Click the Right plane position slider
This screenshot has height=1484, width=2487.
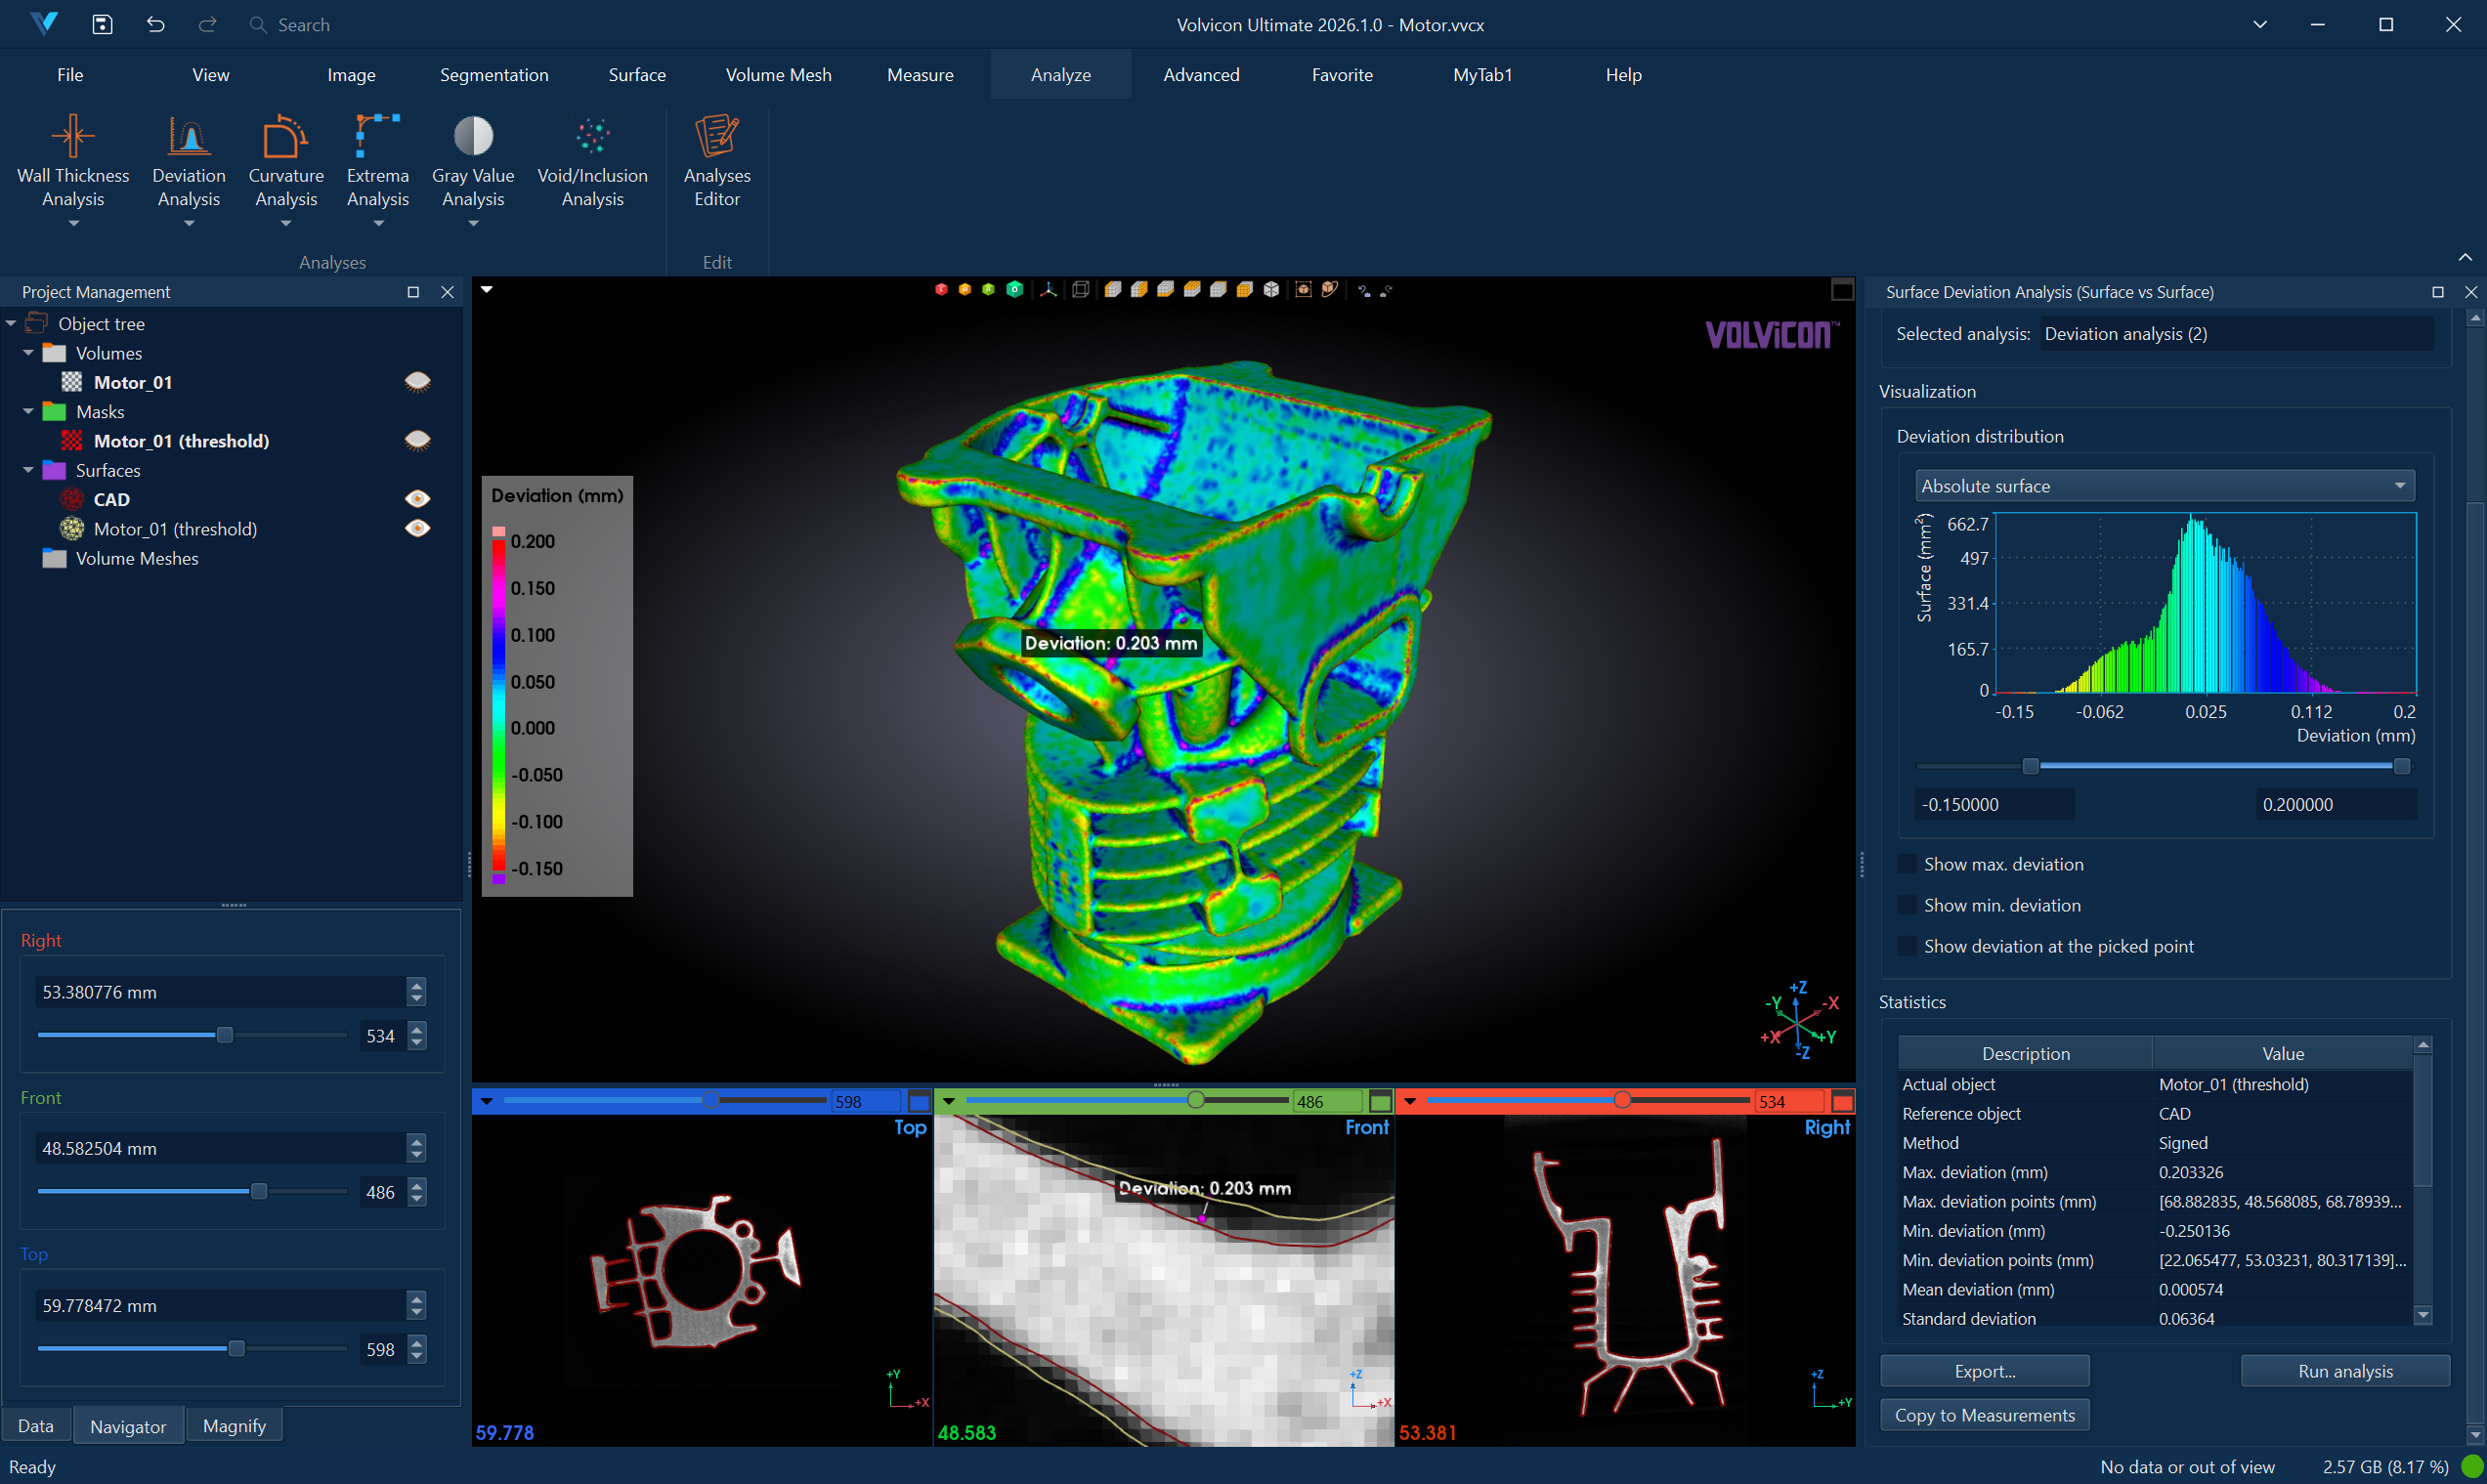(225, 1035)
